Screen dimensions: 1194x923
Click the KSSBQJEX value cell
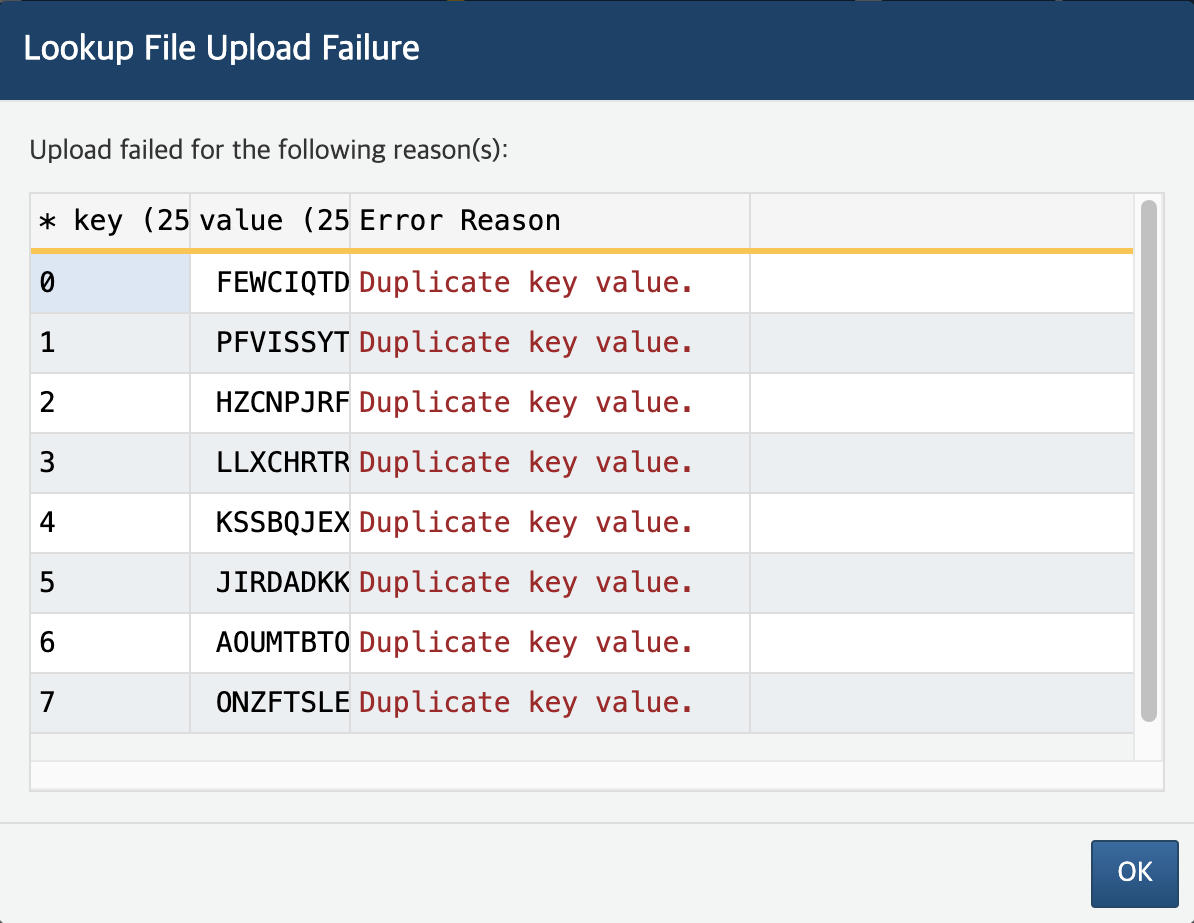pyautogui.click(x=270, y=523)
